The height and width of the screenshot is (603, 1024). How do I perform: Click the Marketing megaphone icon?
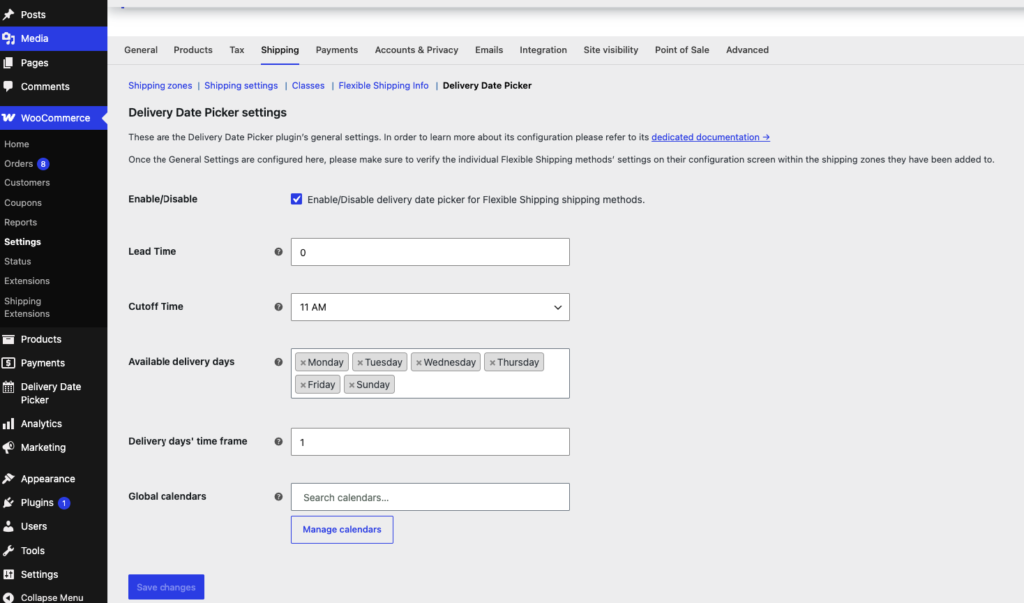[8, 448]
